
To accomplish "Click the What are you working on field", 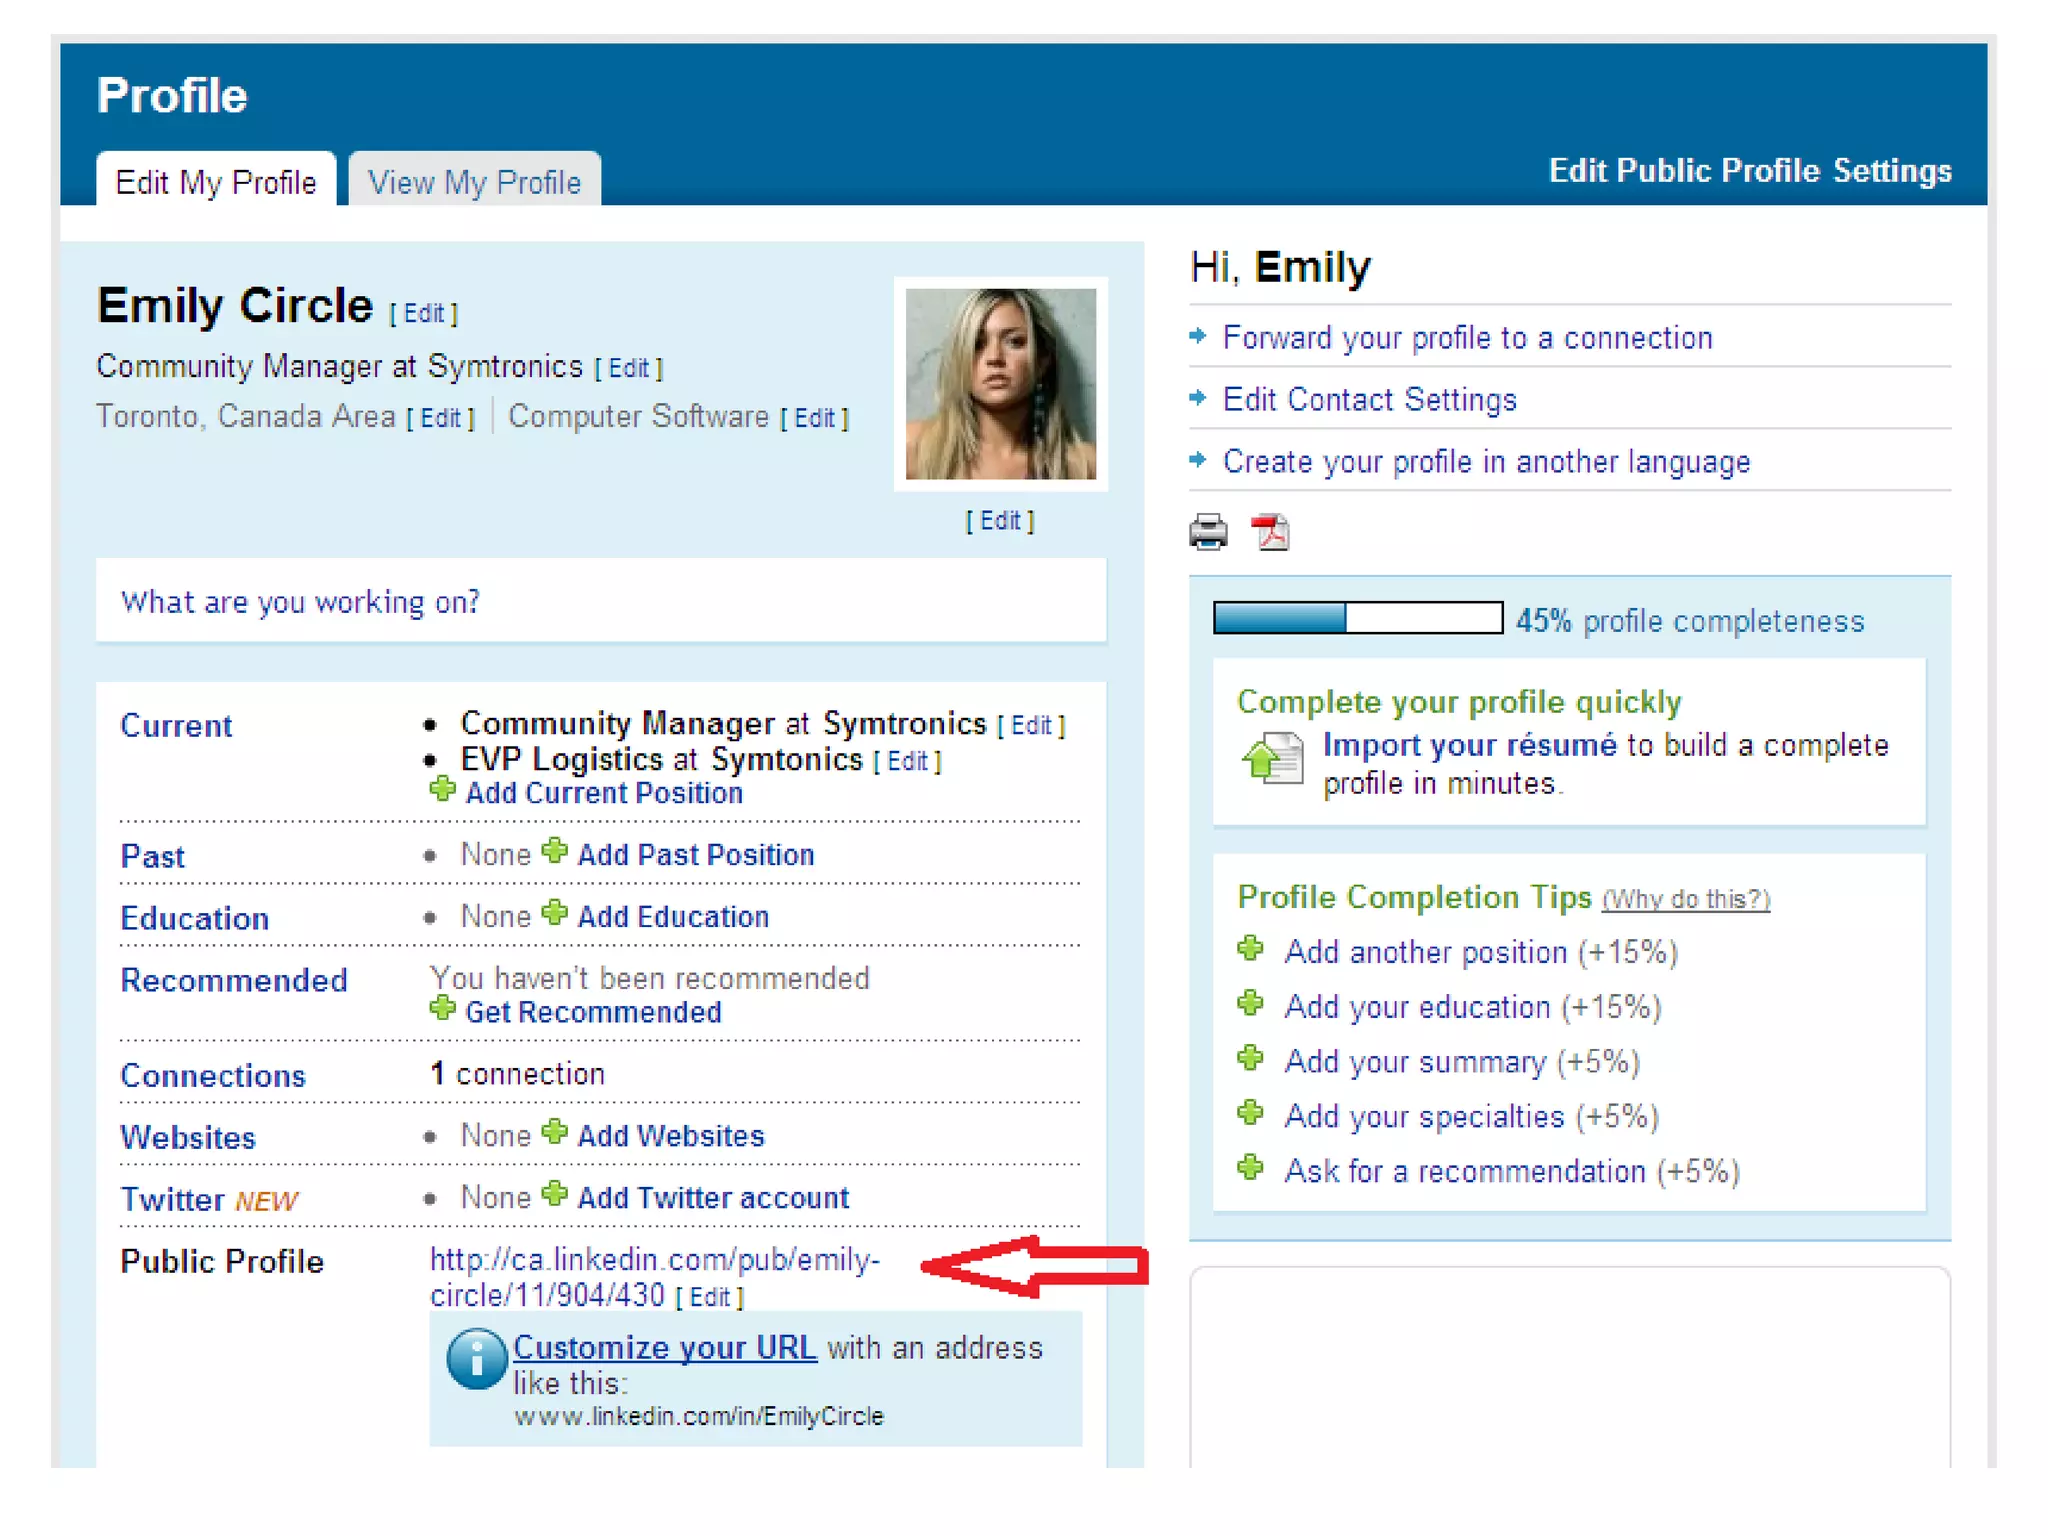I will pyautogui.click(x=600, y=601).
